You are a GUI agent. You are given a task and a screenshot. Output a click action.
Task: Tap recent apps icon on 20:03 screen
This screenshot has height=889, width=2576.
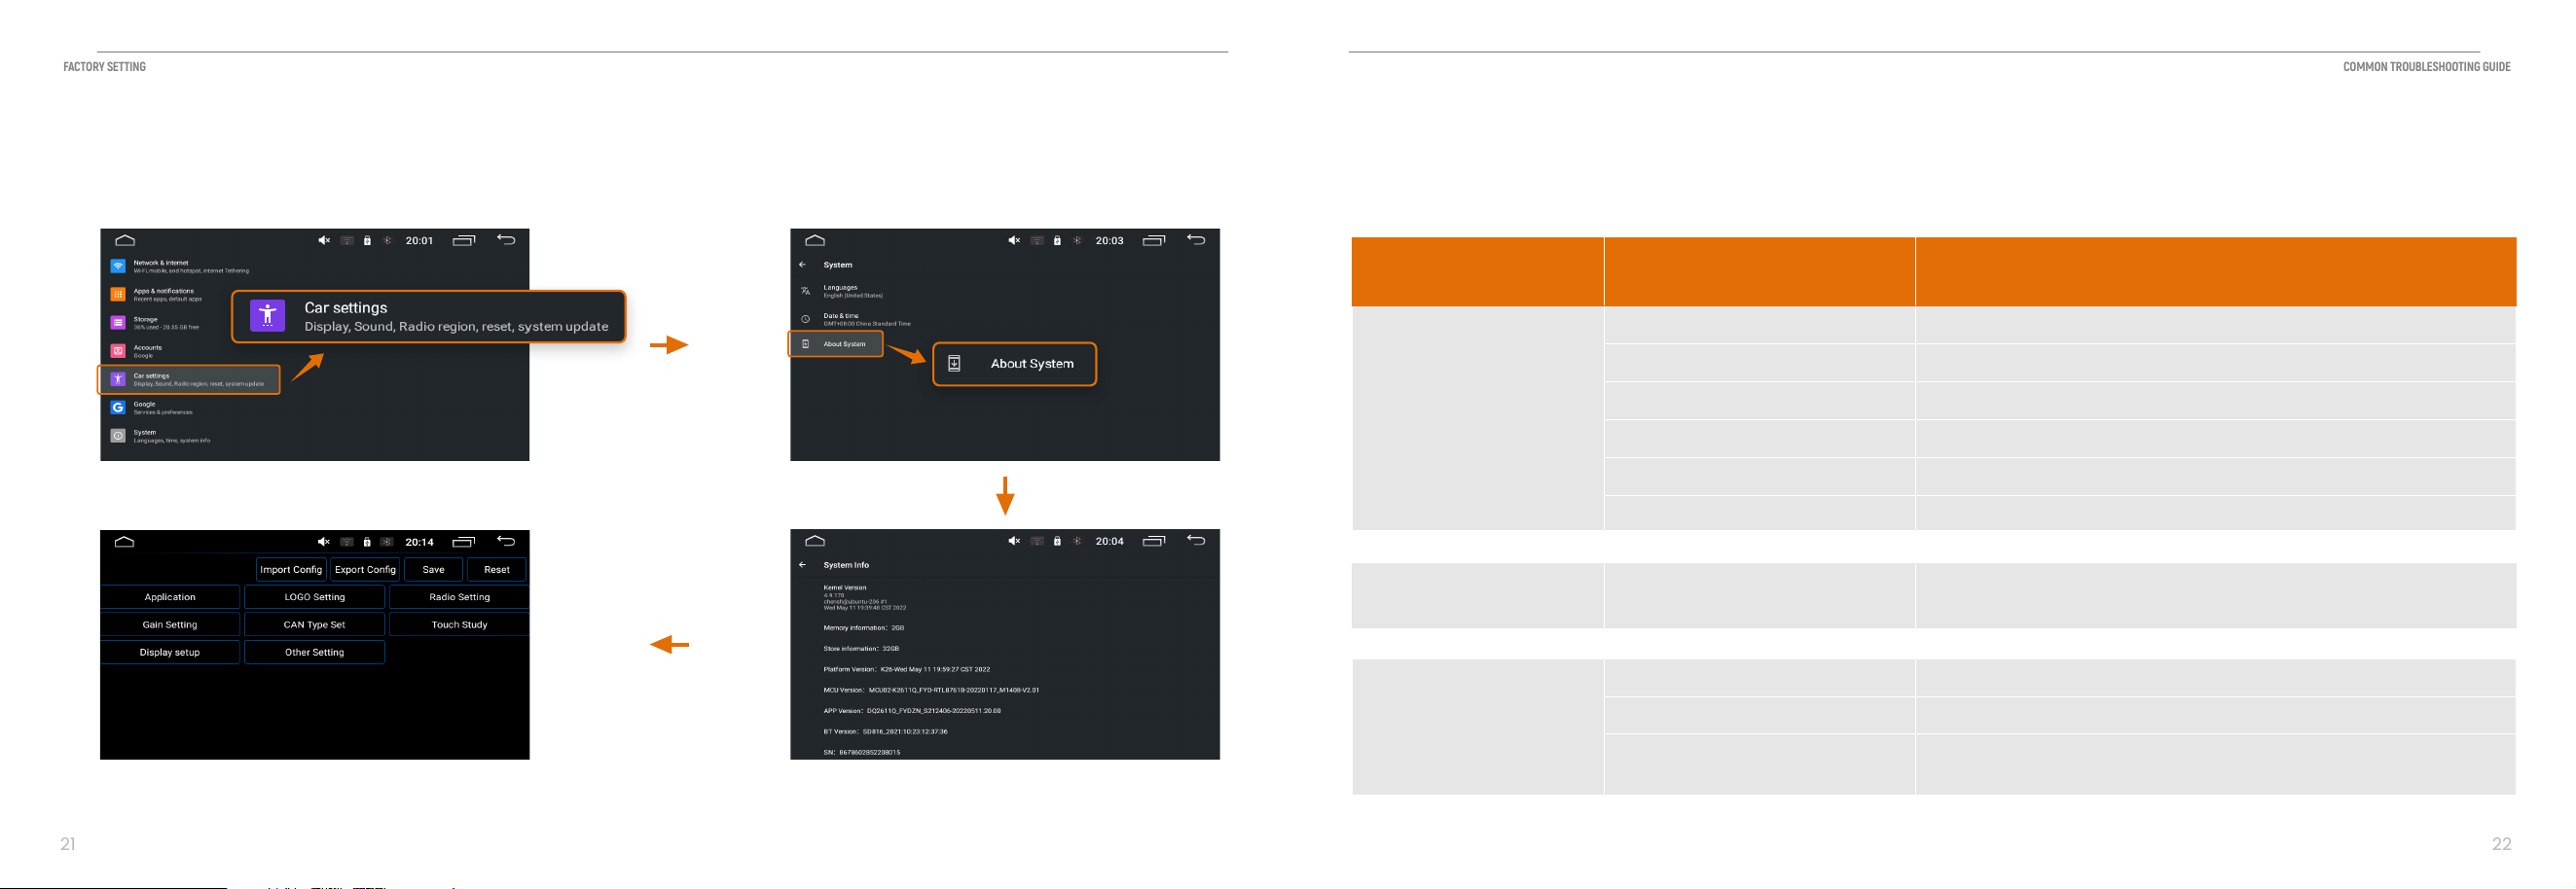point(1154,241)
